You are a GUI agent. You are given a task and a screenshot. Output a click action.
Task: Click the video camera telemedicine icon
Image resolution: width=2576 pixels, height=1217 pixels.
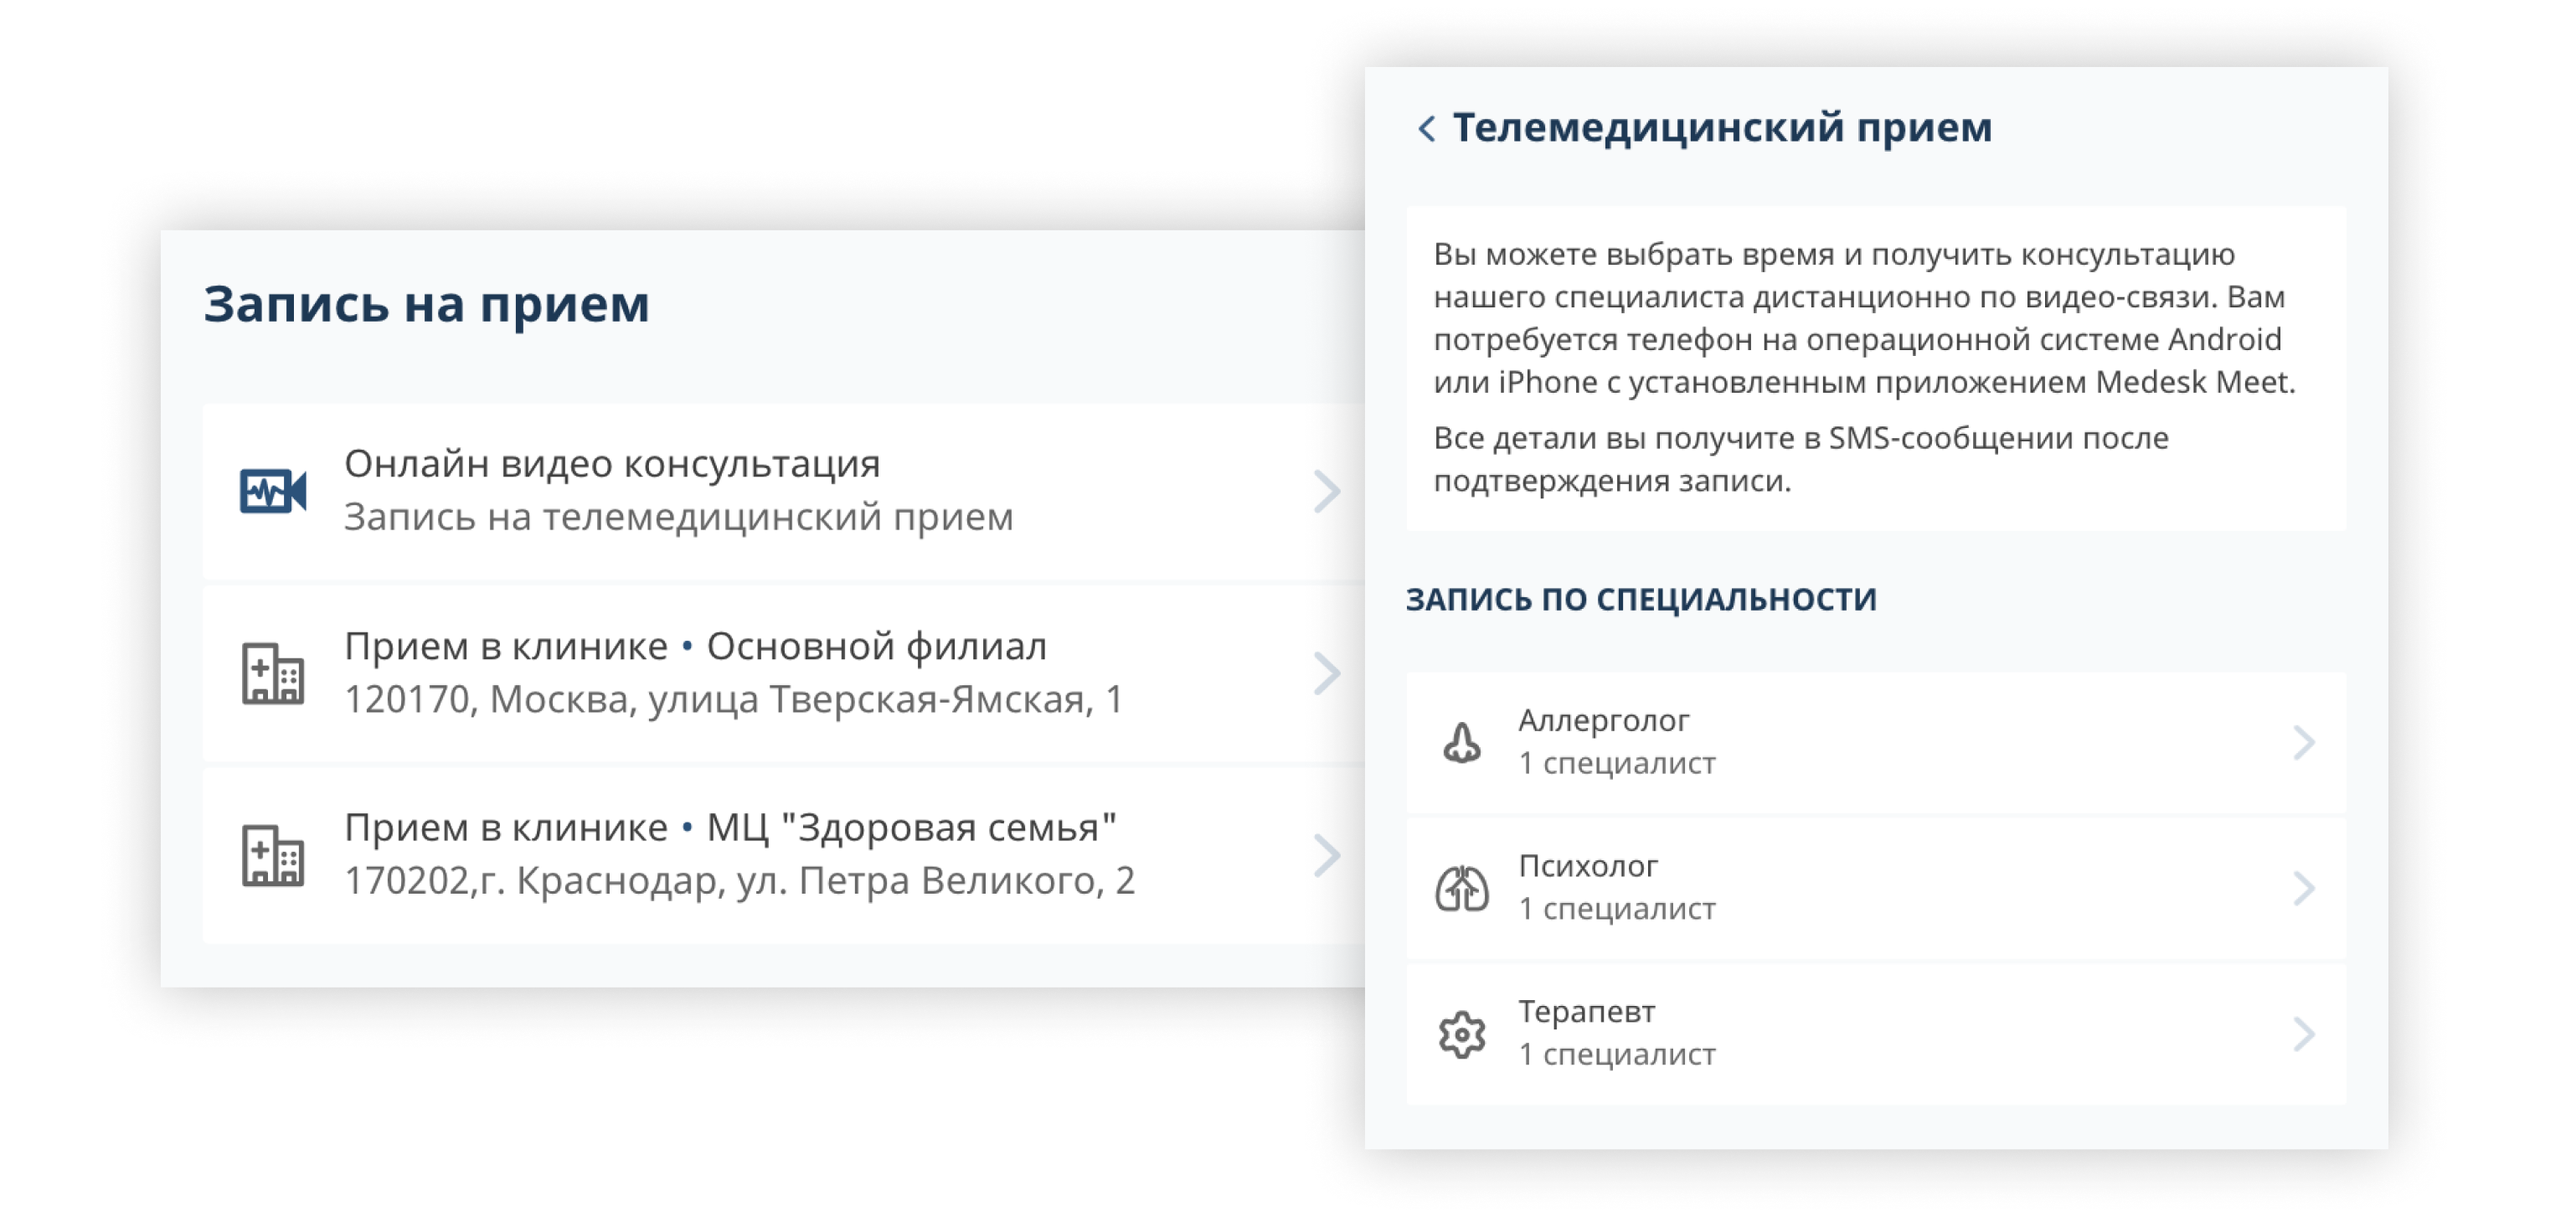point(273,491)
